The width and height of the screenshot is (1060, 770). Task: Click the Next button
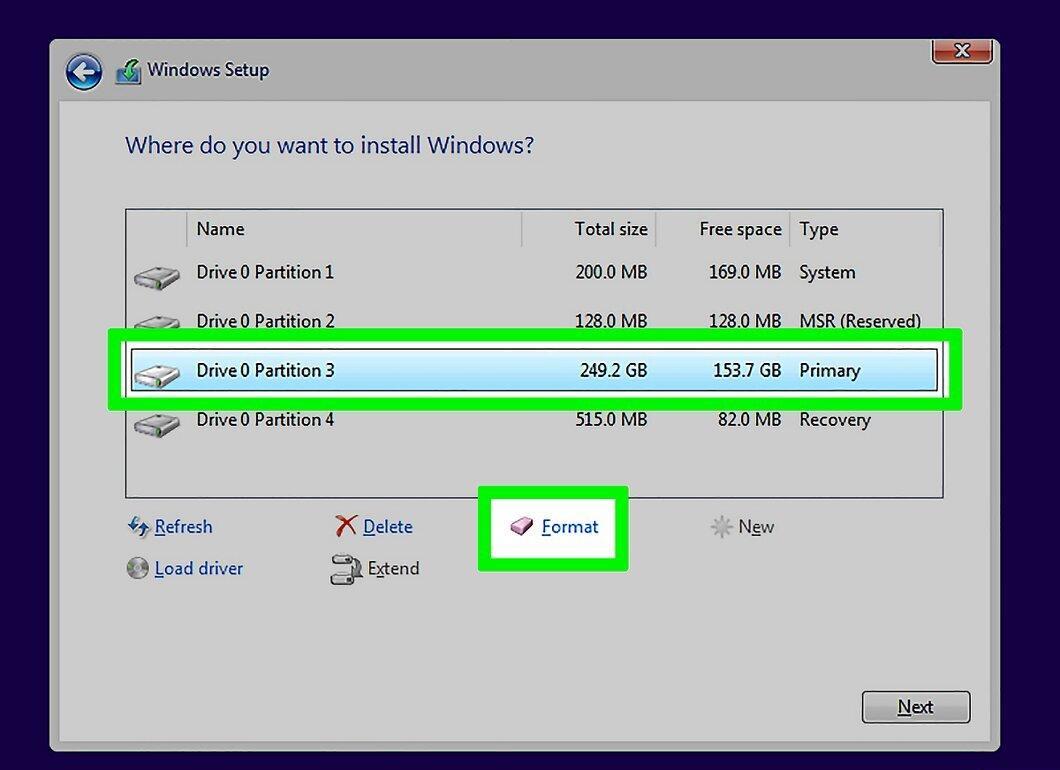916,707
